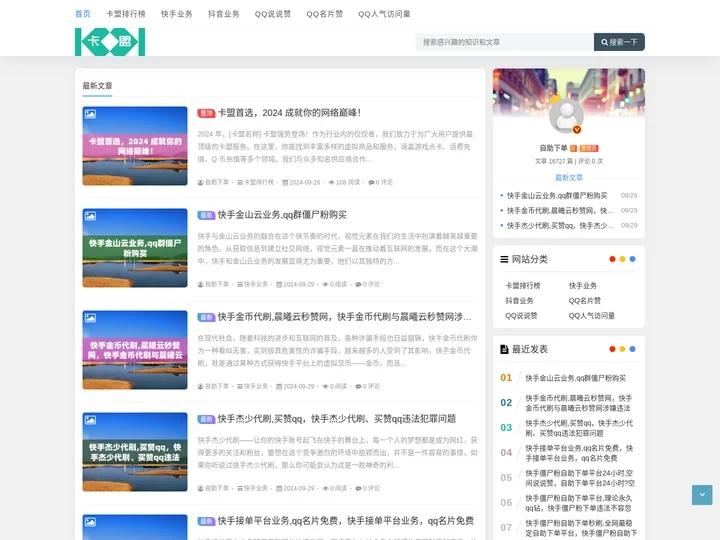The image size is (720, 540).
Task: Open thumbnail of 快手杰少代刷 article
Action: (x=135, y=452)
